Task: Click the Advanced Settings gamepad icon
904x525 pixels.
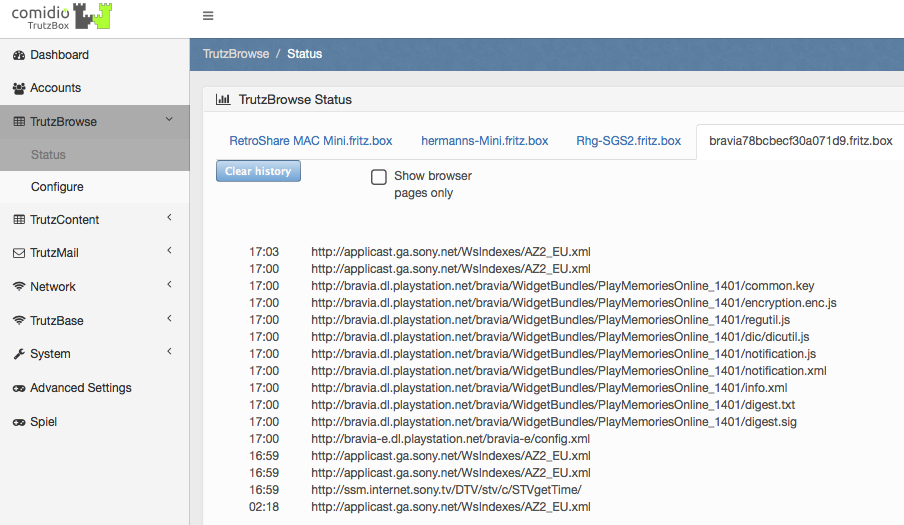Action: tap(19, 388)
